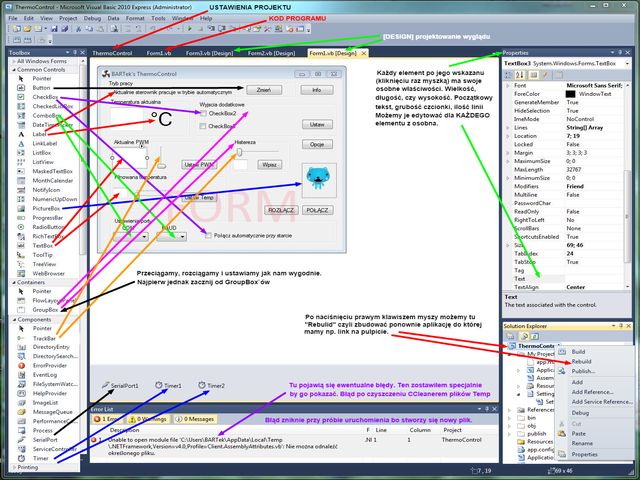The width and height of the screenshot is (640, 480).
Task: Click the Histereza horizontal slider thumb
Action: (240, 152)
